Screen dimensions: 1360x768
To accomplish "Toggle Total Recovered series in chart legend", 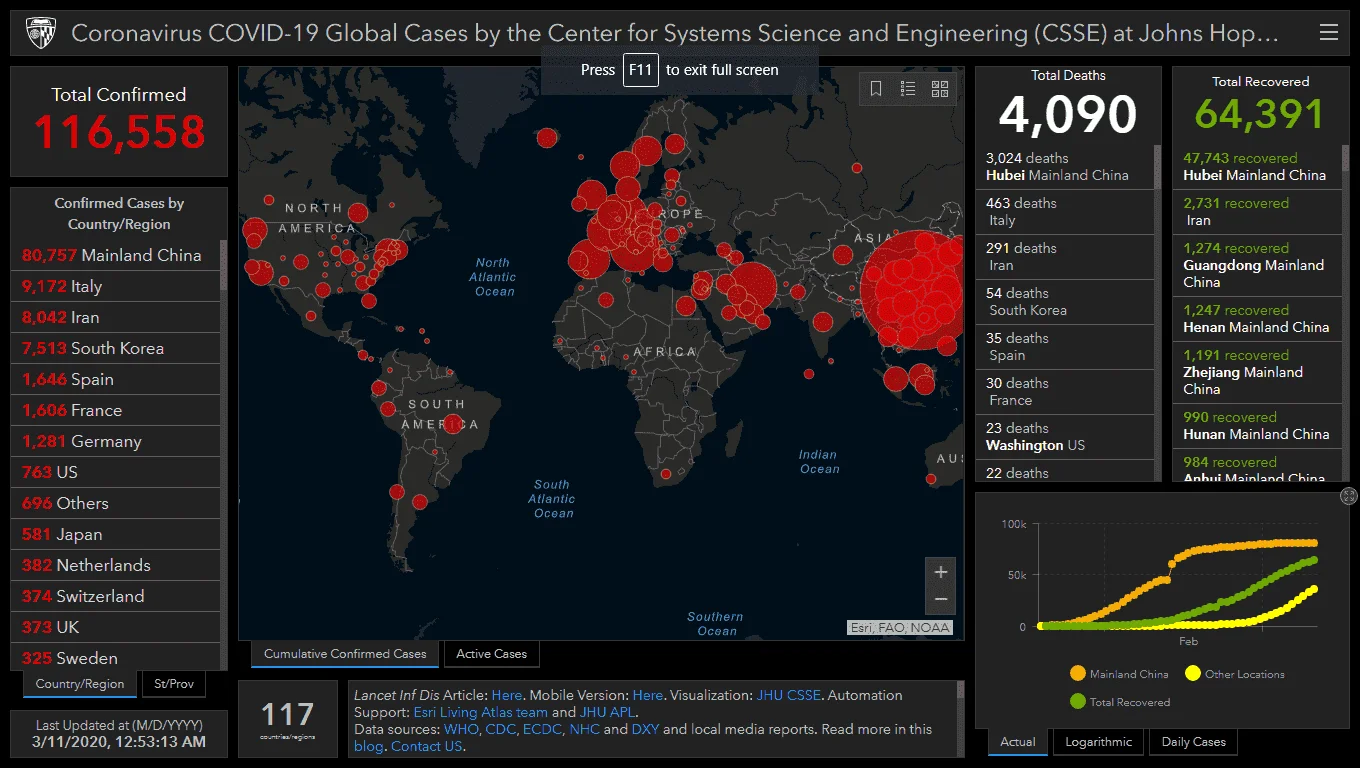I will 1119,702.
